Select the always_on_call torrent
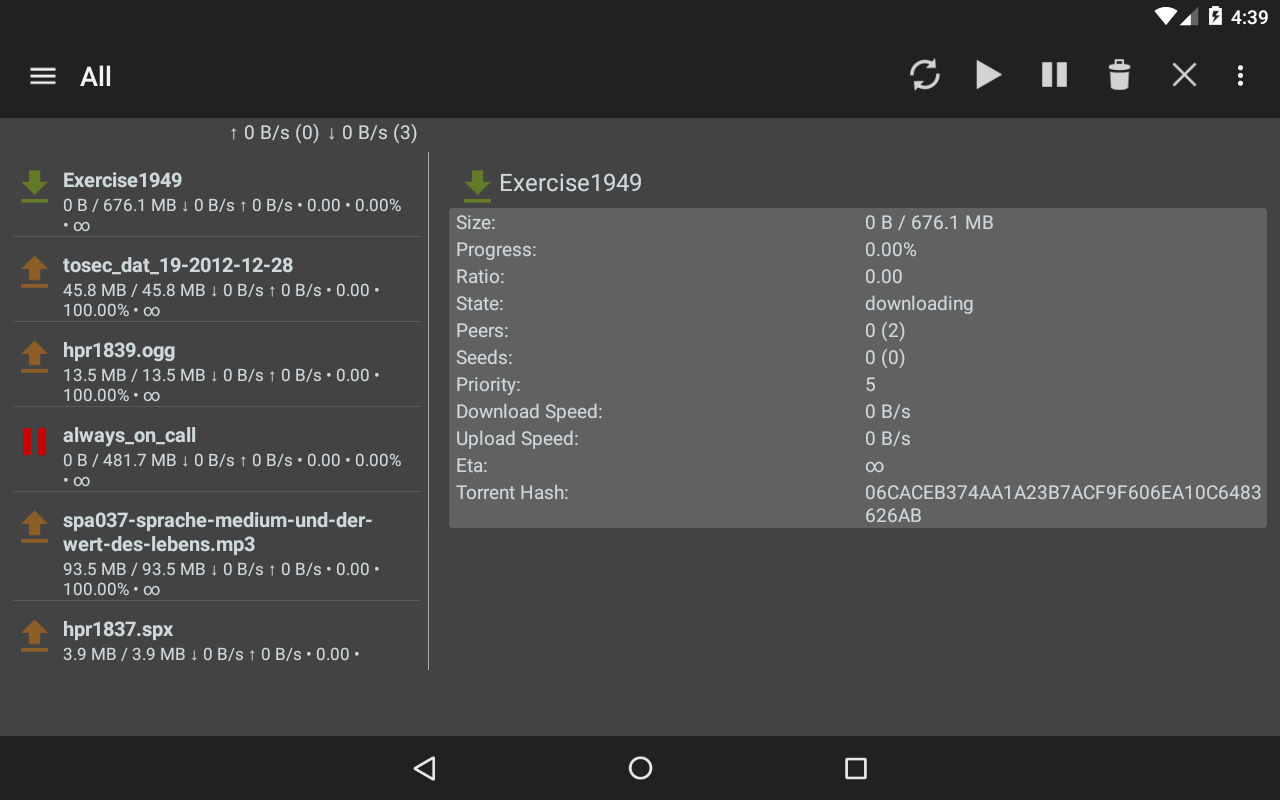This screenshot has height=800, width=1280. pyautogui.click(x=217, y=450)
